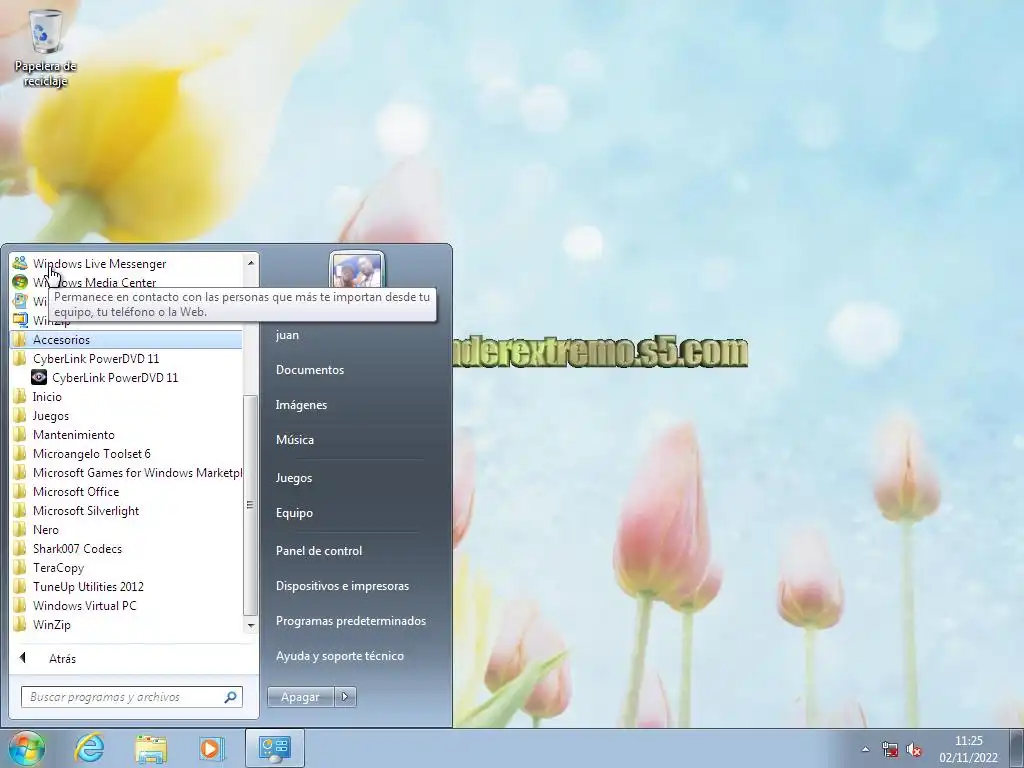Open shutdown options arrow next to Apagar
1024x768 pixels.
[345, 697]
